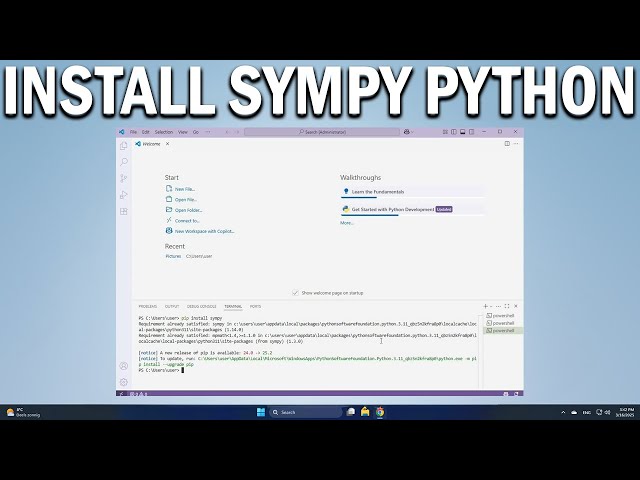Toggle the bottom panel visibility

click(x=463, y=132)
